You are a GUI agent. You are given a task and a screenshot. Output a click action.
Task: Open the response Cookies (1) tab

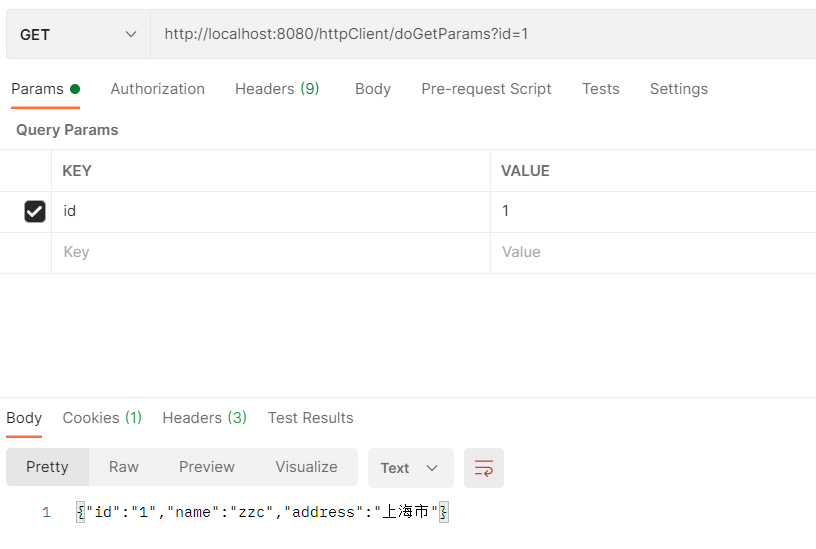pos(102,418)
